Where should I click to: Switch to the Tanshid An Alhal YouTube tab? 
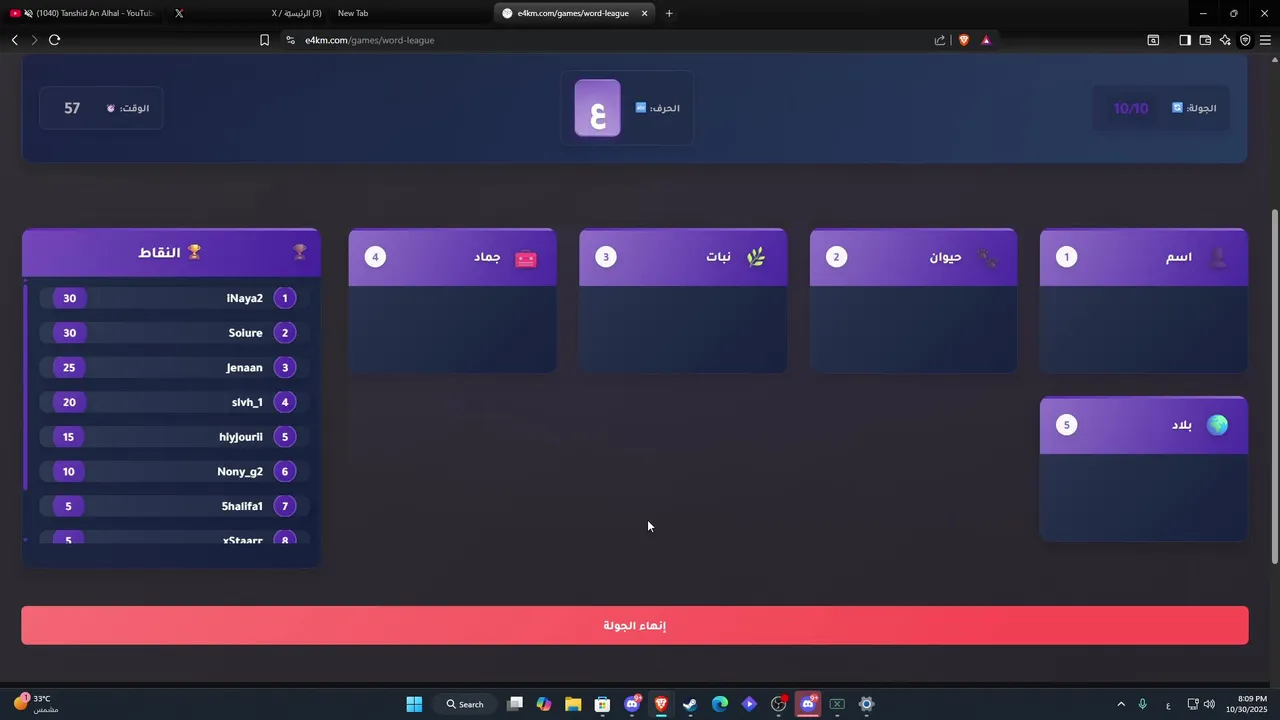(82, 13)
